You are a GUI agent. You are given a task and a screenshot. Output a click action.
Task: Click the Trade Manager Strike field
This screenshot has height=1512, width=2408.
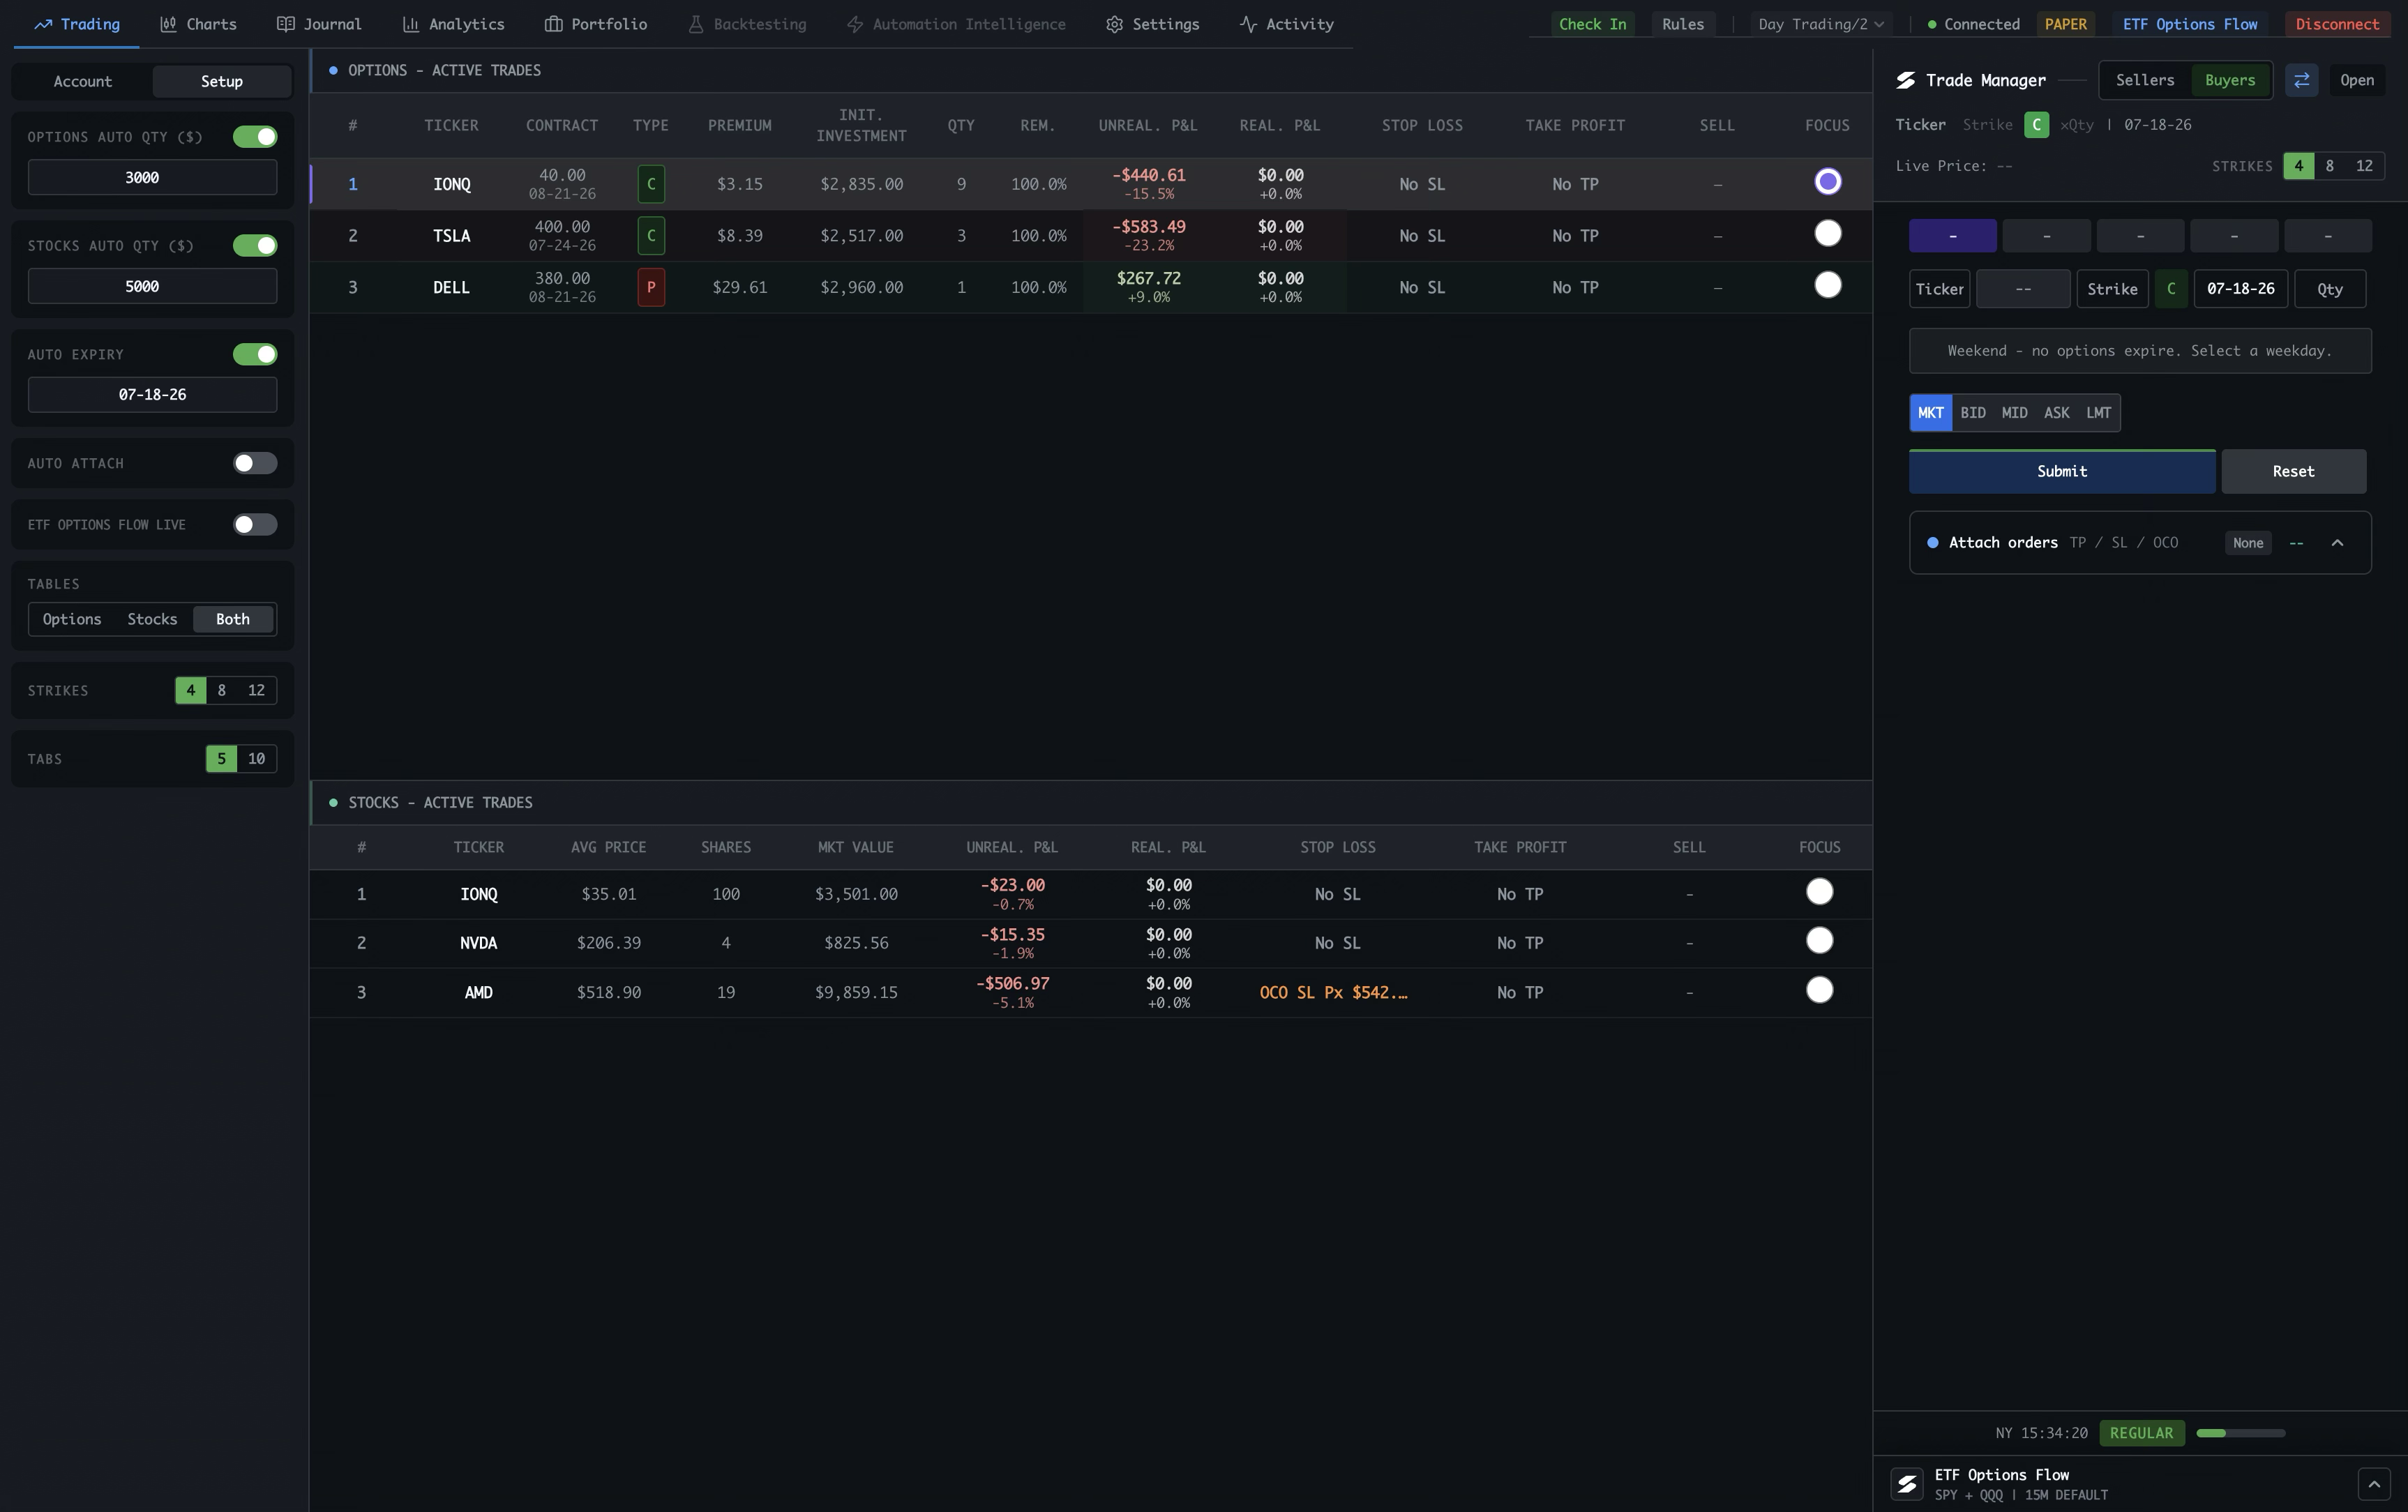click(2112, 289)
